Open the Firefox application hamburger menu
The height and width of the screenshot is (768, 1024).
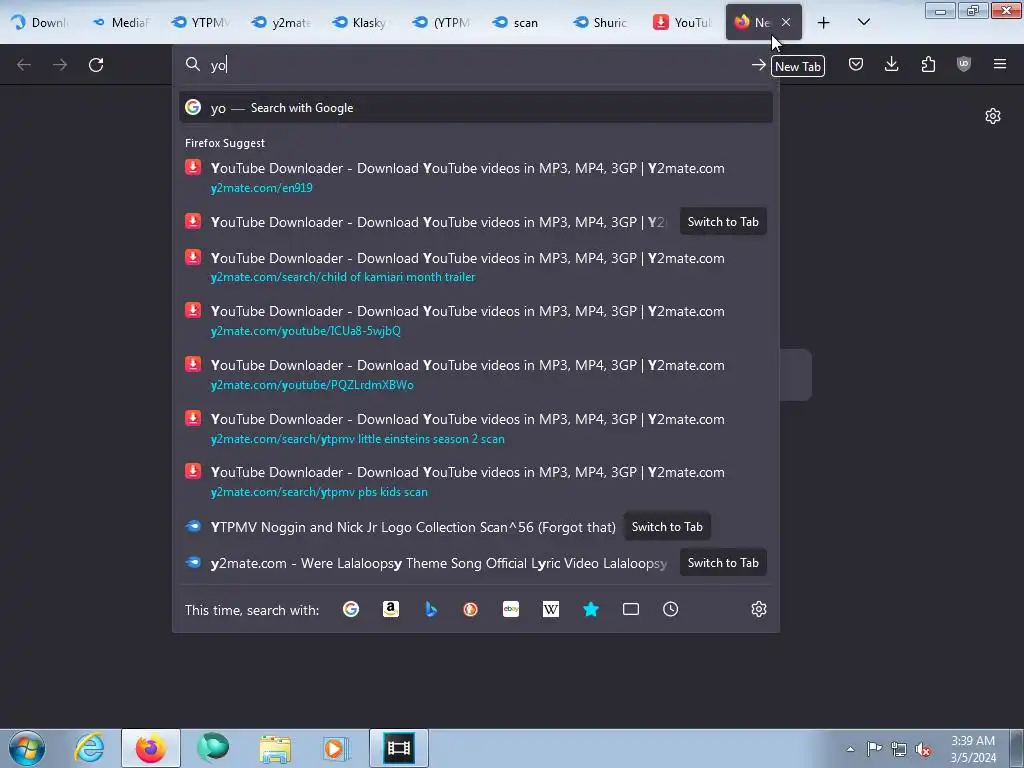[1000, 64]
